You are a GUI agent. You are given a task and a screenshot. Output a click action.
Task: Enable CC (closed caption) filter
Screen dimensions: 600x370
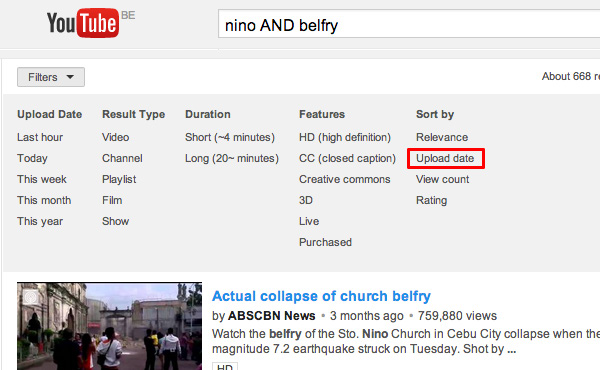[x=347, y=158]
